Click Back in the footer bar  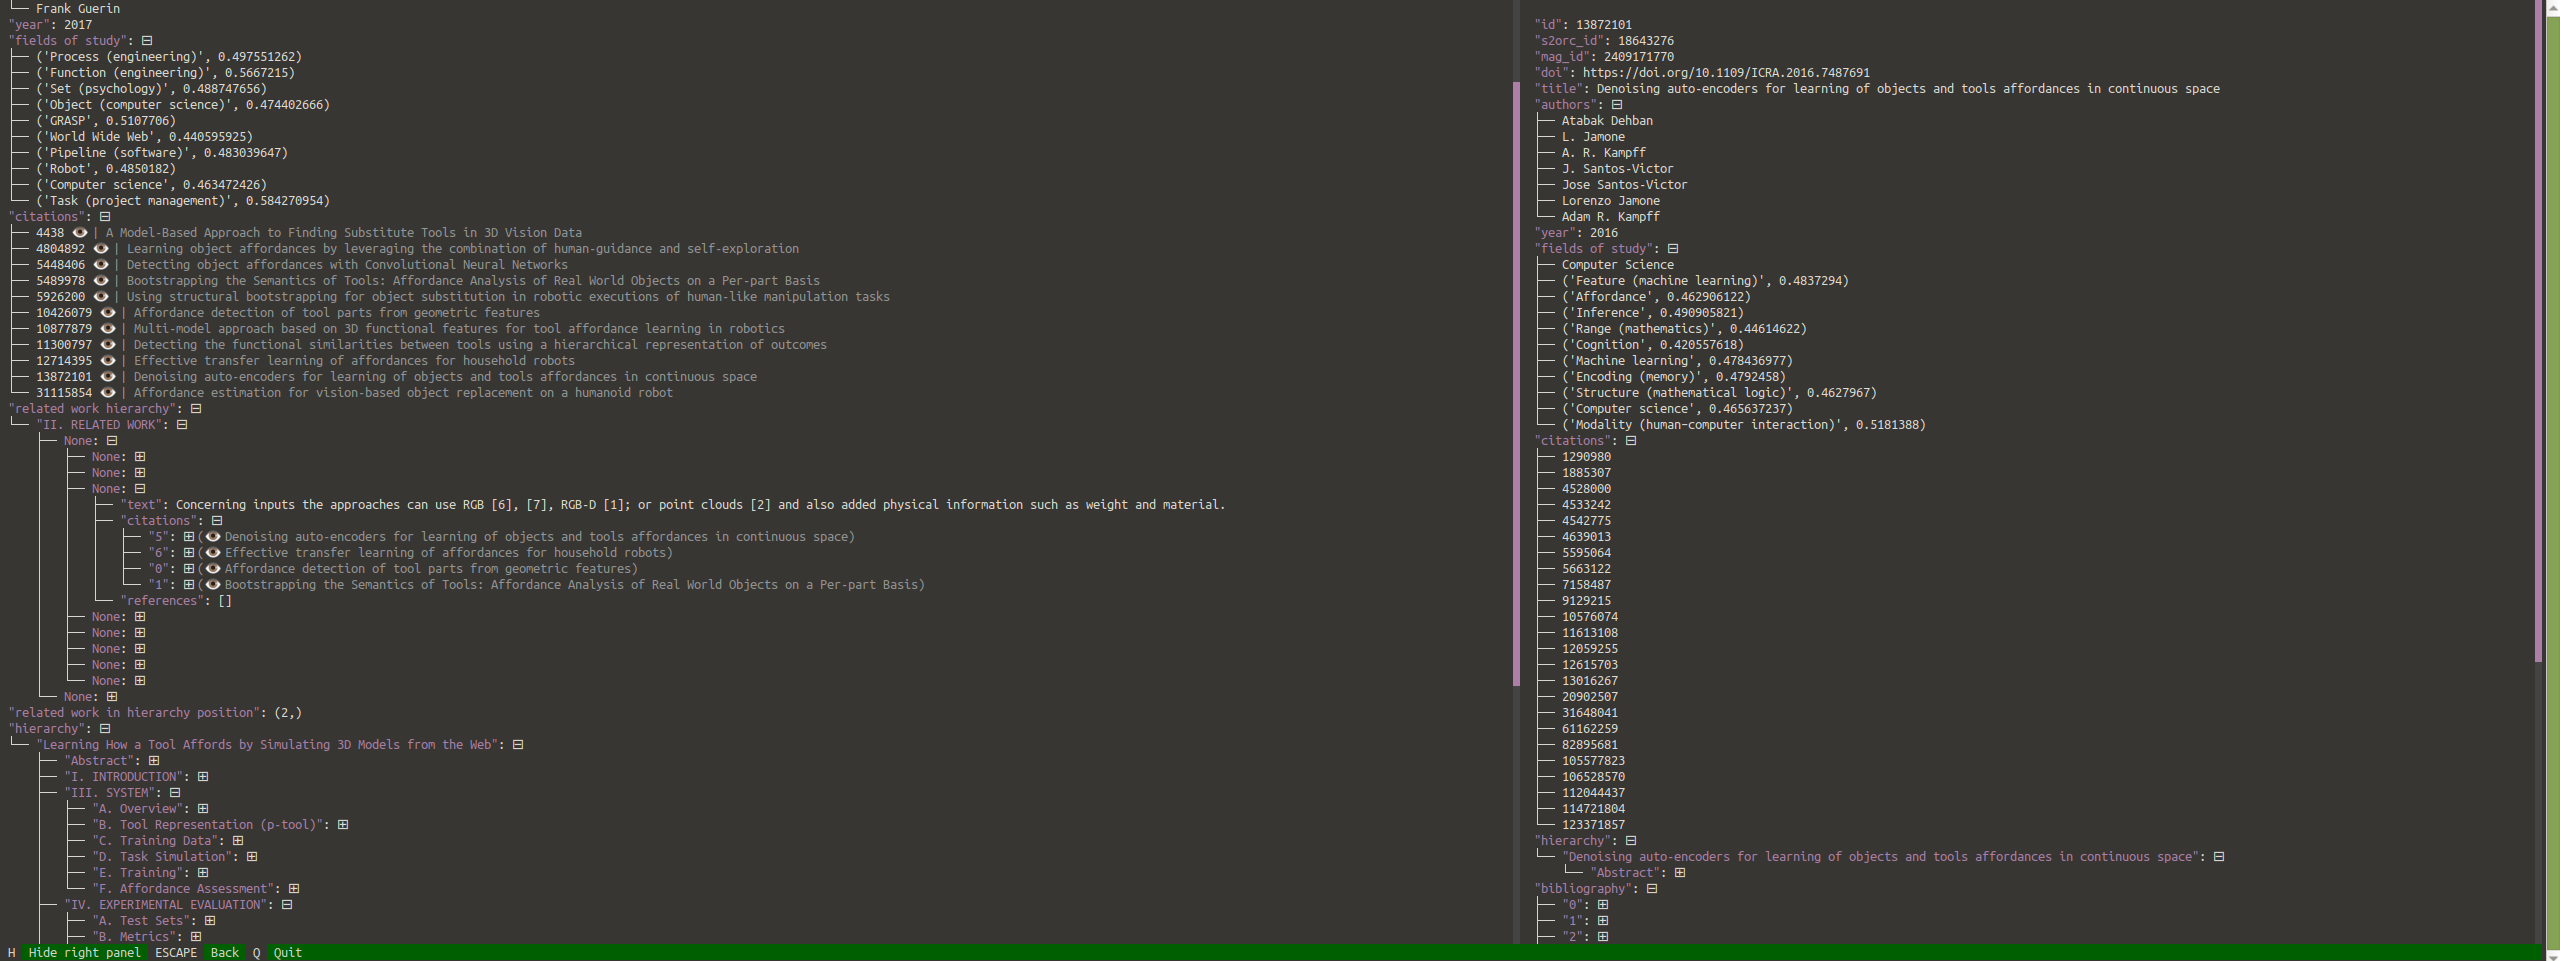tap(224, 953)
